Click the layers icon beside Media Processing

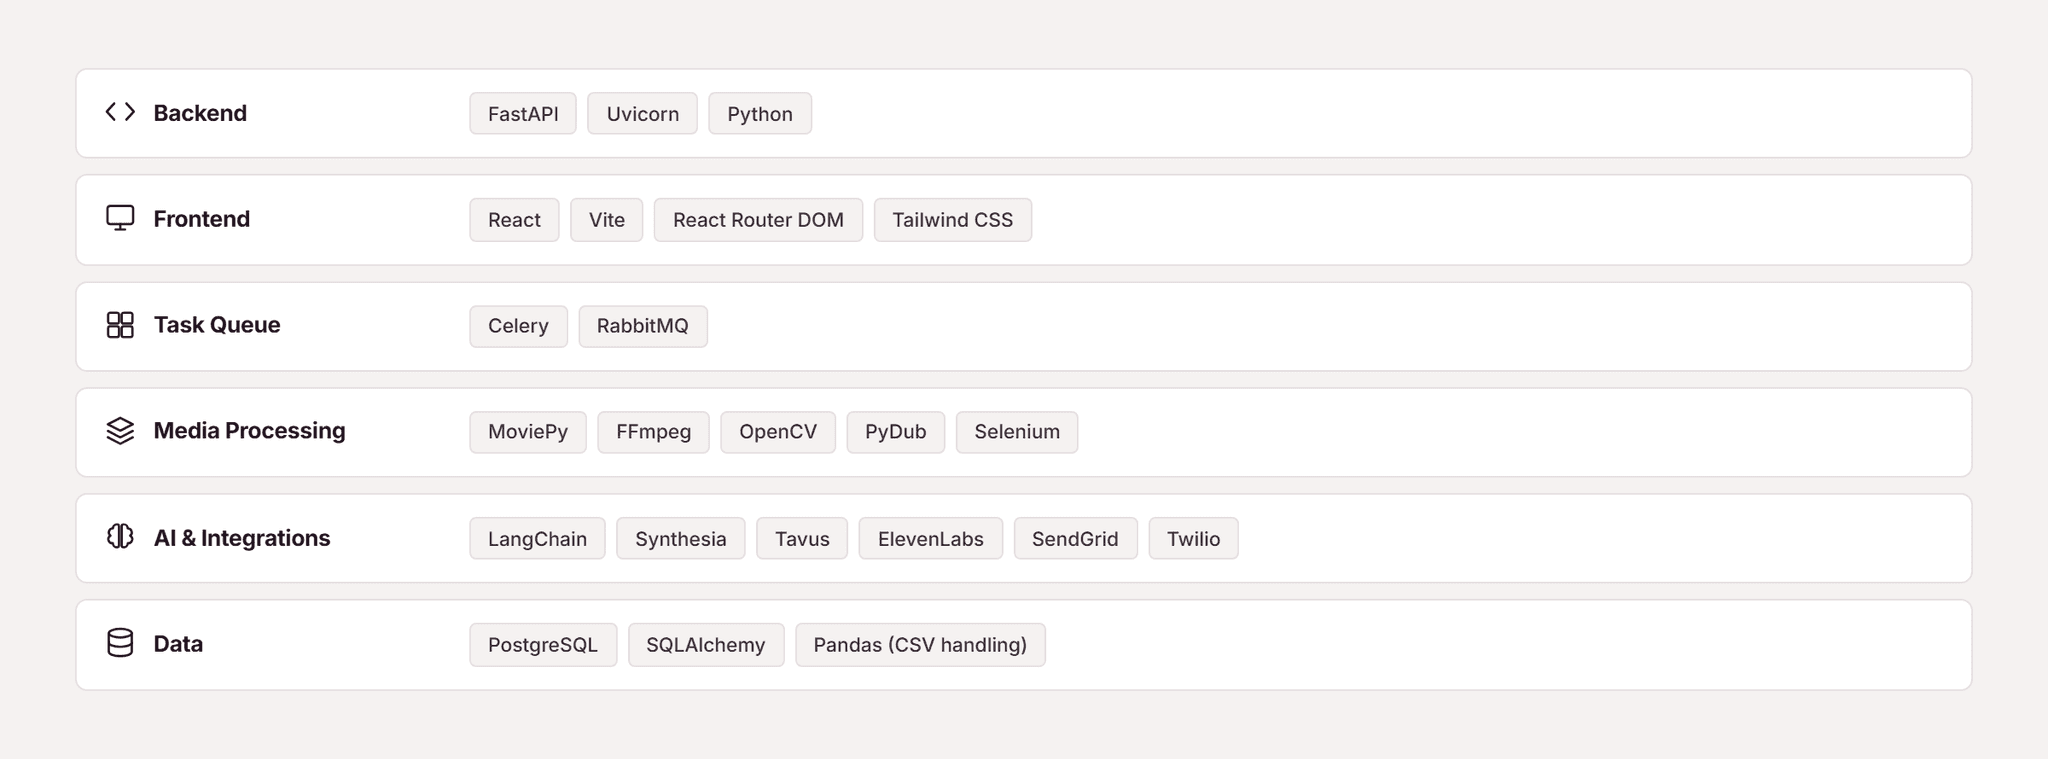click(120, 431)
